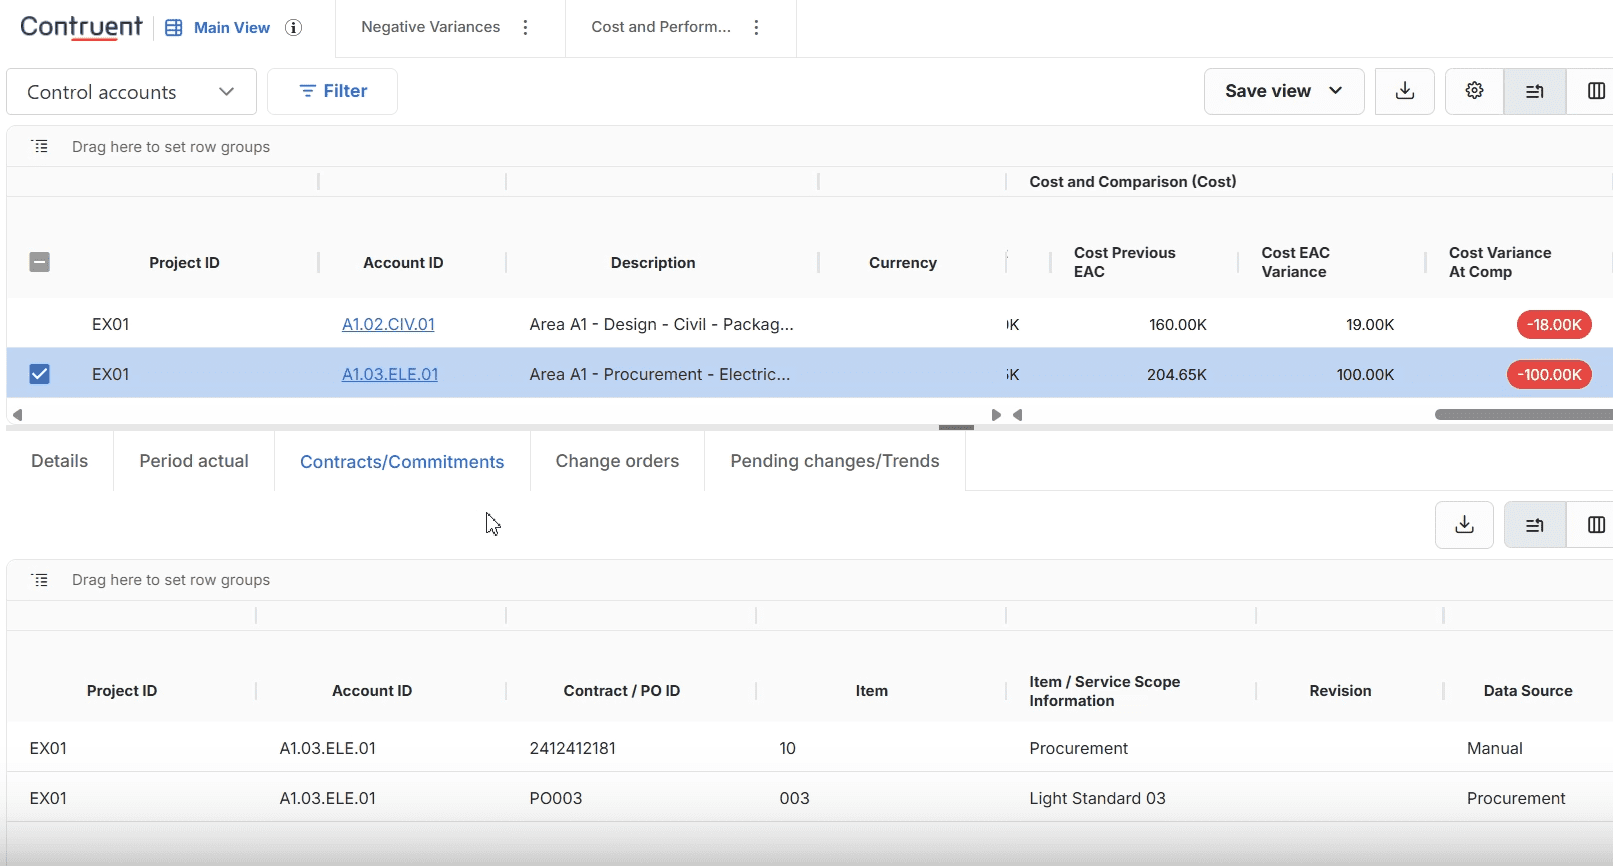Click the Main View info icon
Screen dimensions: 1613x866
click(293, 28)
